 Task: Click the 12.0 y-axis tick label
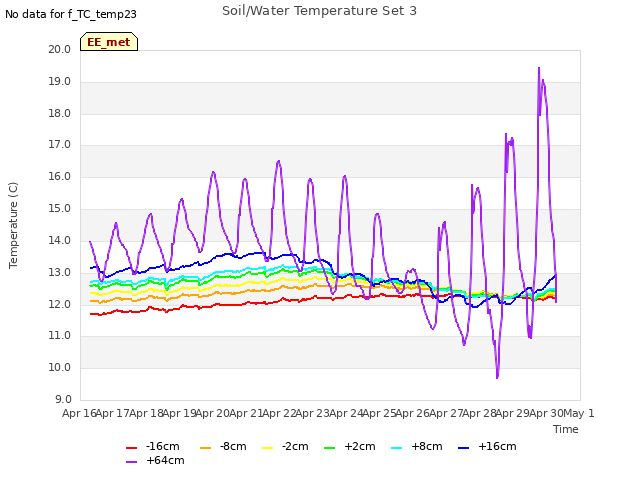(60, 304)
